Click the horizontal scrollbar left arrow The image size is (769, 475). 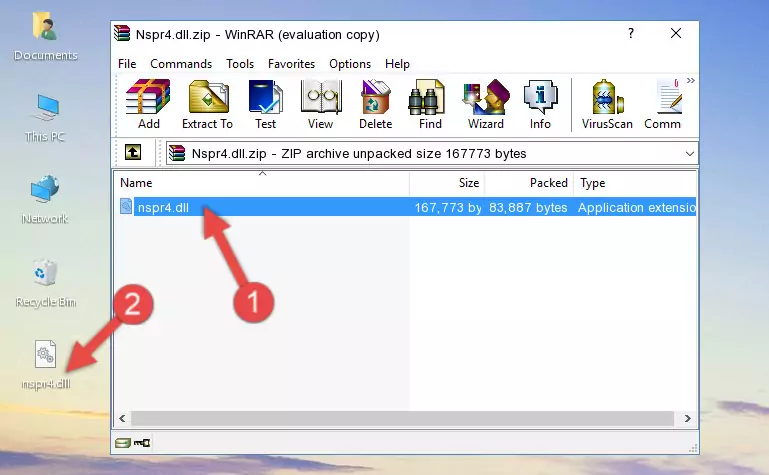(x=122, y=418)
